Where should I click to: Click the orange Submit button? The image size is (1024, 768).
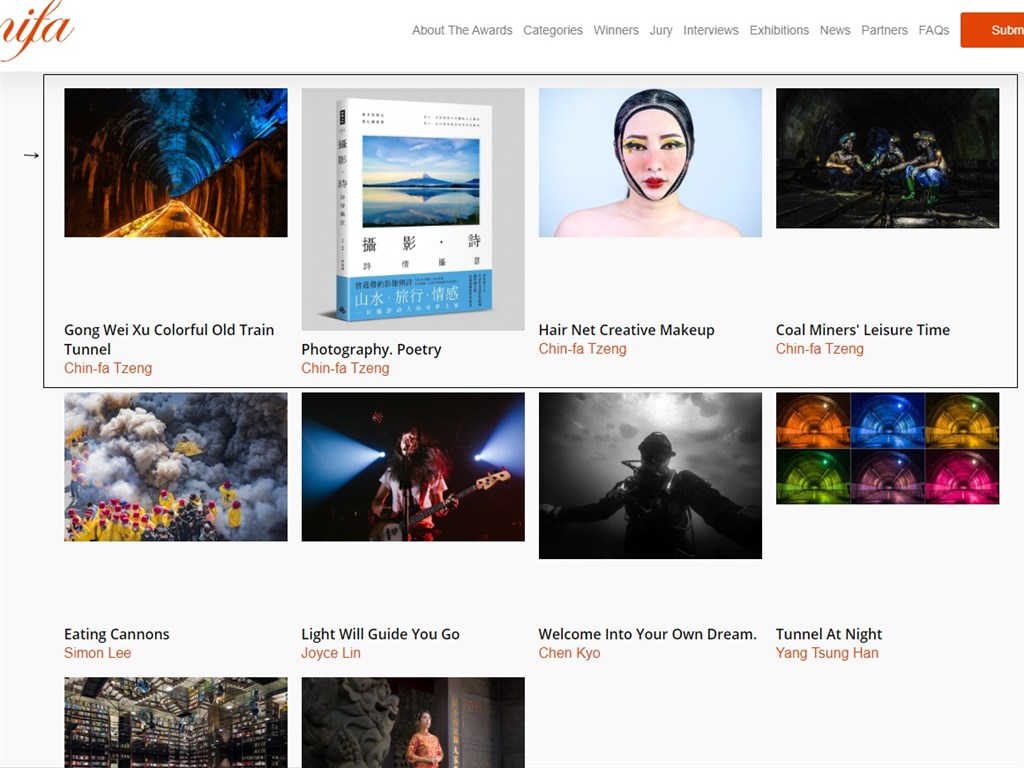point(992,30)
